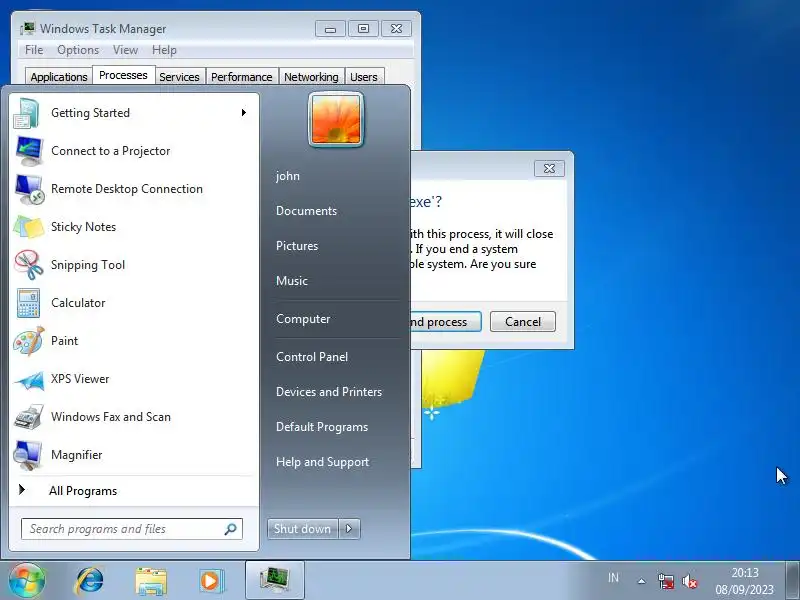This screenshot has height=600, width=800.
Task: Open Paint from Start menu
Action: pos(133,341)
